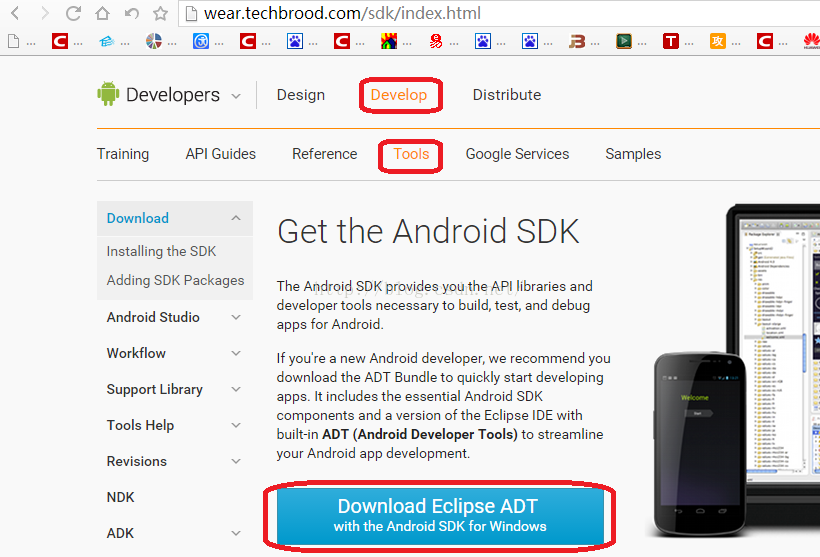The width and height of the screenshot is (820, 557).
Task: Open the pie chart bookmark icon
Action: [154, 41]
